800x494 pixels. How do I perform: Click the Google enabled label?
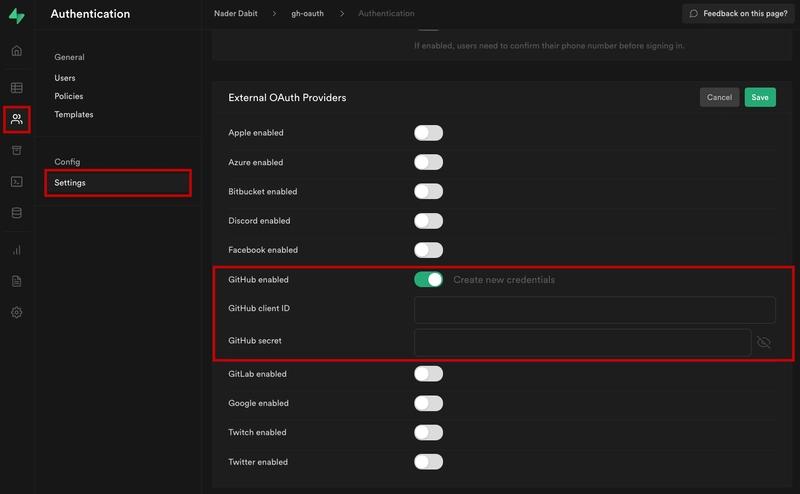[x=258, y=403]
